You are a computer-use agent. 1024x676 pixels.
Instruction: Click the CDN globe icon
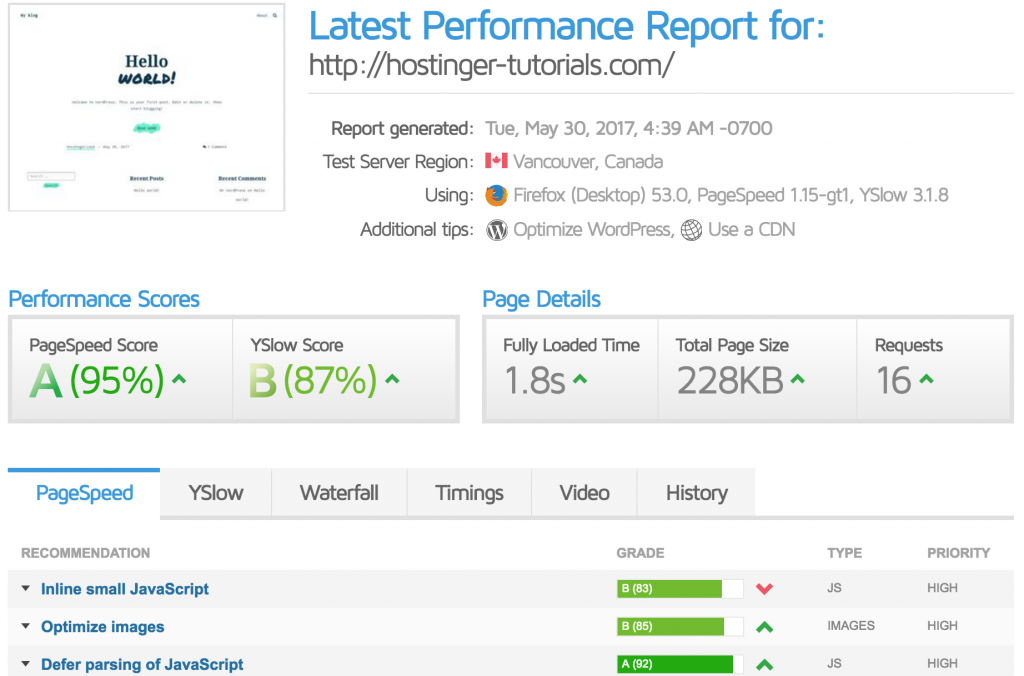(692, 230)
